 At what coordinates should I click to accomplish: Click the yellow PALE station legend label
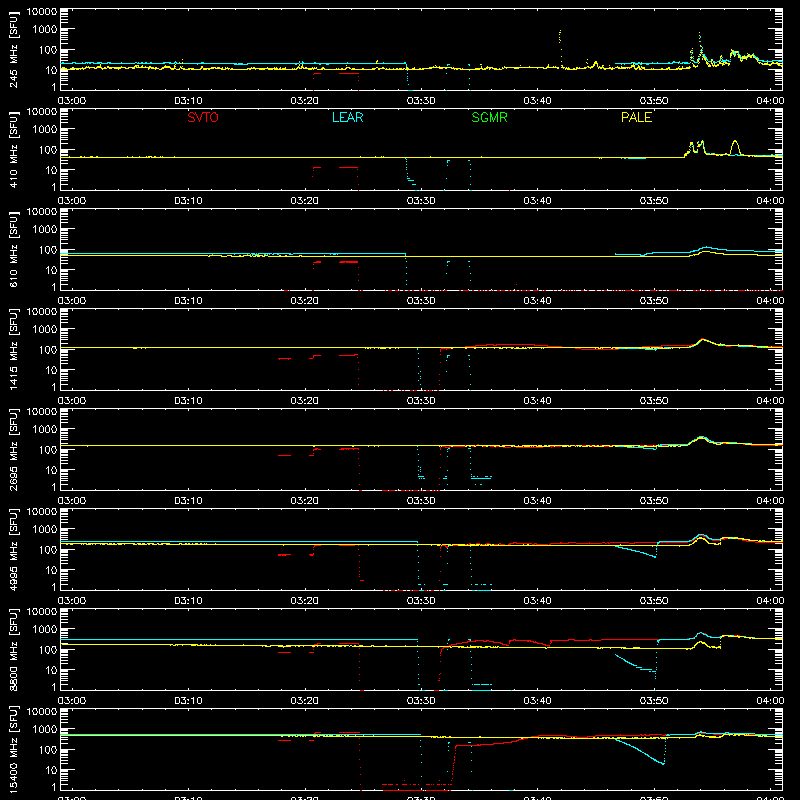pyautogui.click(x=636, y=117)
